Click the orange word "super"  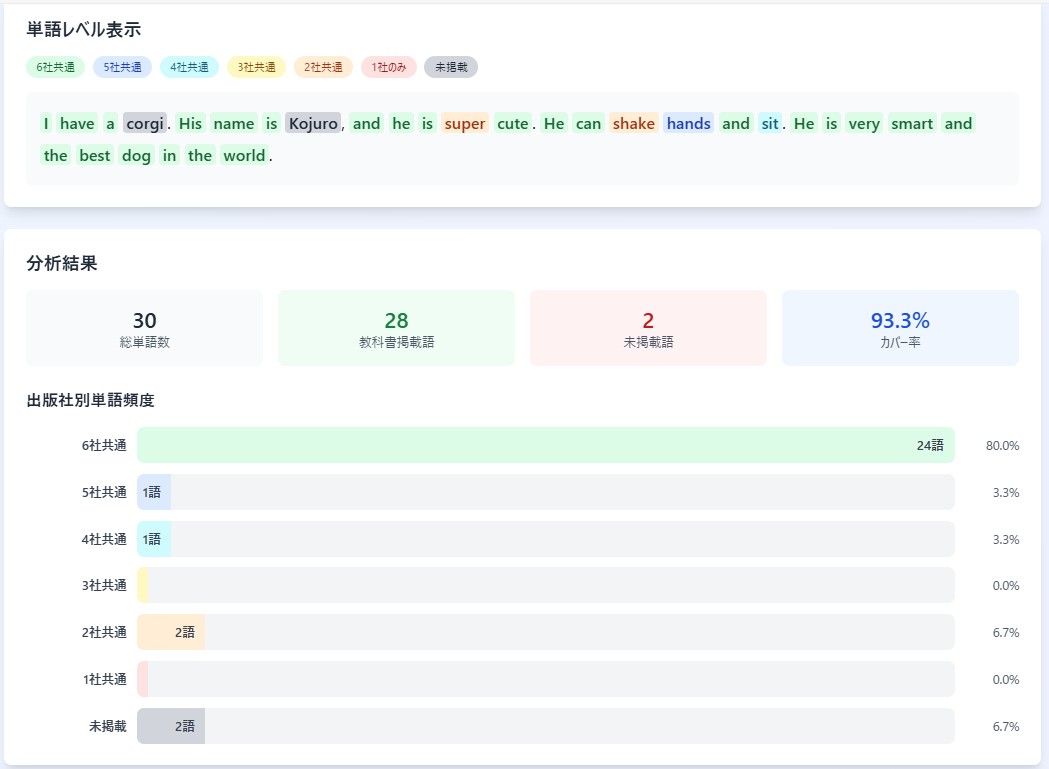coord(464,124)
